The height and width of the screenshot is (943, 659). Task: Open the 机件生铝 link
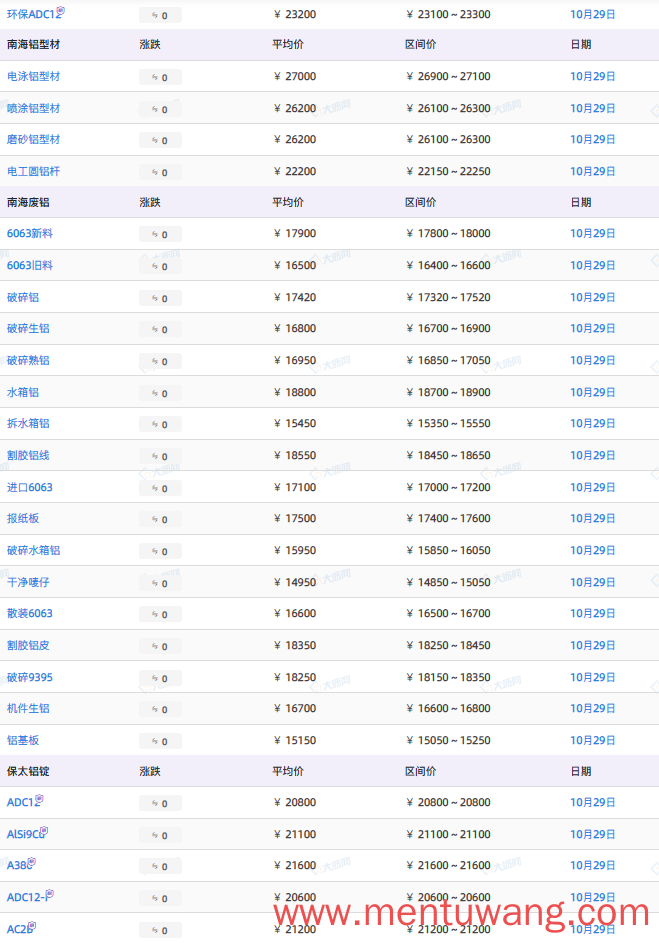[28, 708]
